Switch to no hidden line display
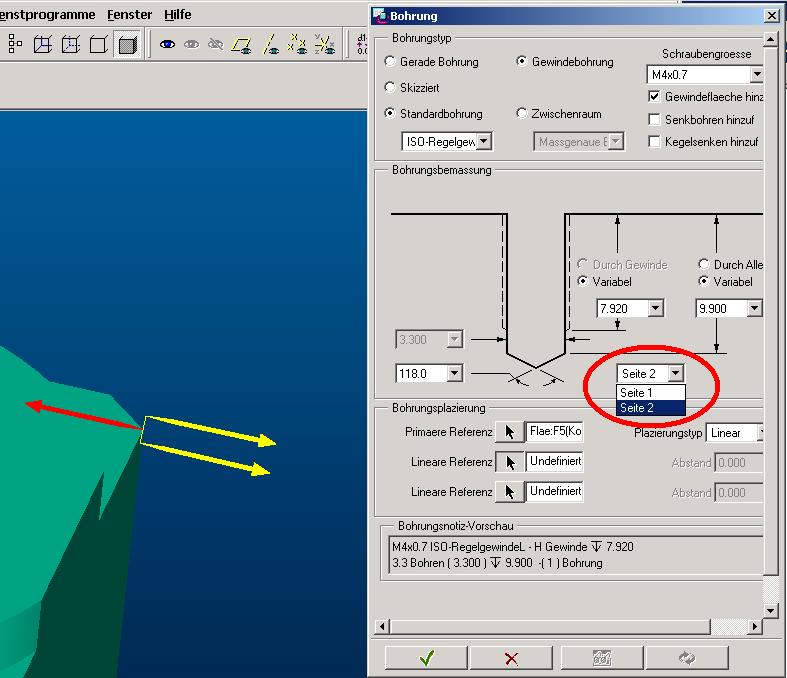787x678 pixels. (98, 45)
